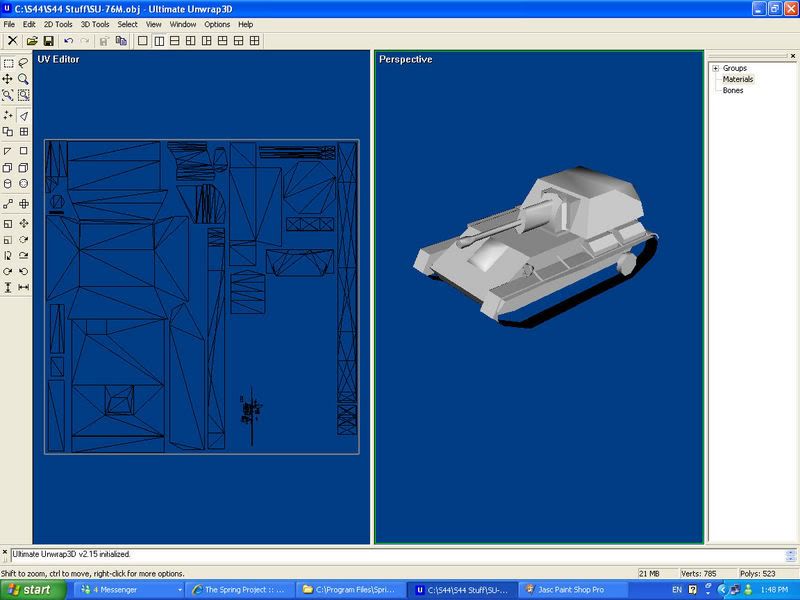Select the sphere mapping tool

click(x=23, y=184)
